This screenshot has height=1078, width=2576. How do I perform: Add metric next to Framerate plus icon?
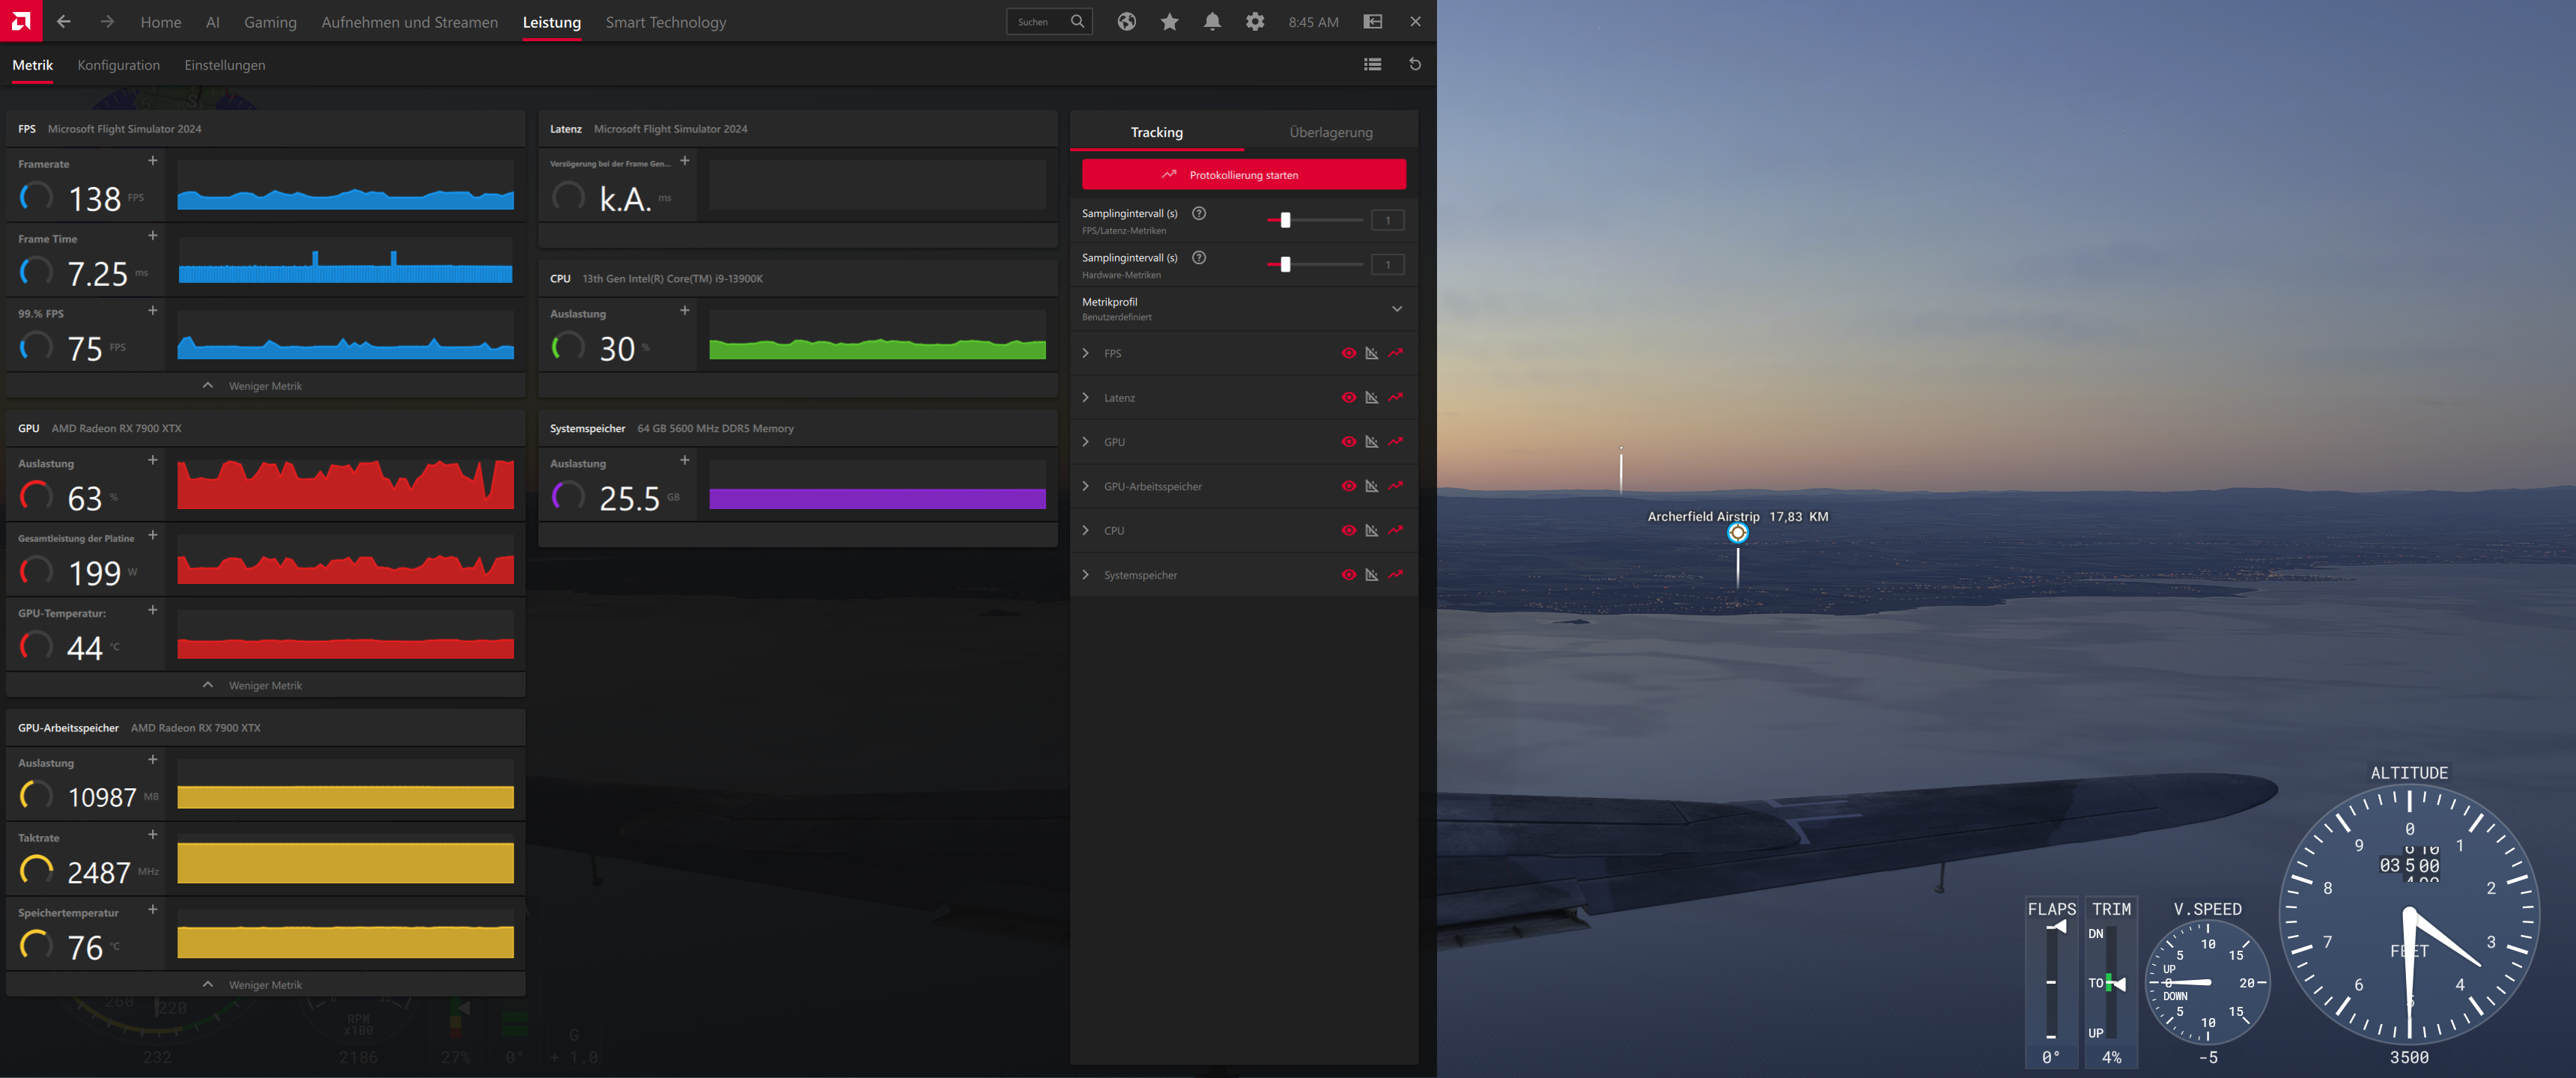[x=153, y=161]
